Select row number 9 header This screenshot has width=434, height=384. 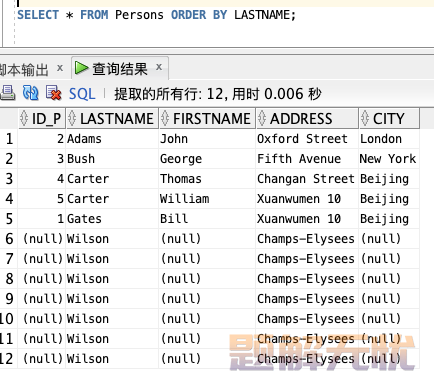(9, 299)
